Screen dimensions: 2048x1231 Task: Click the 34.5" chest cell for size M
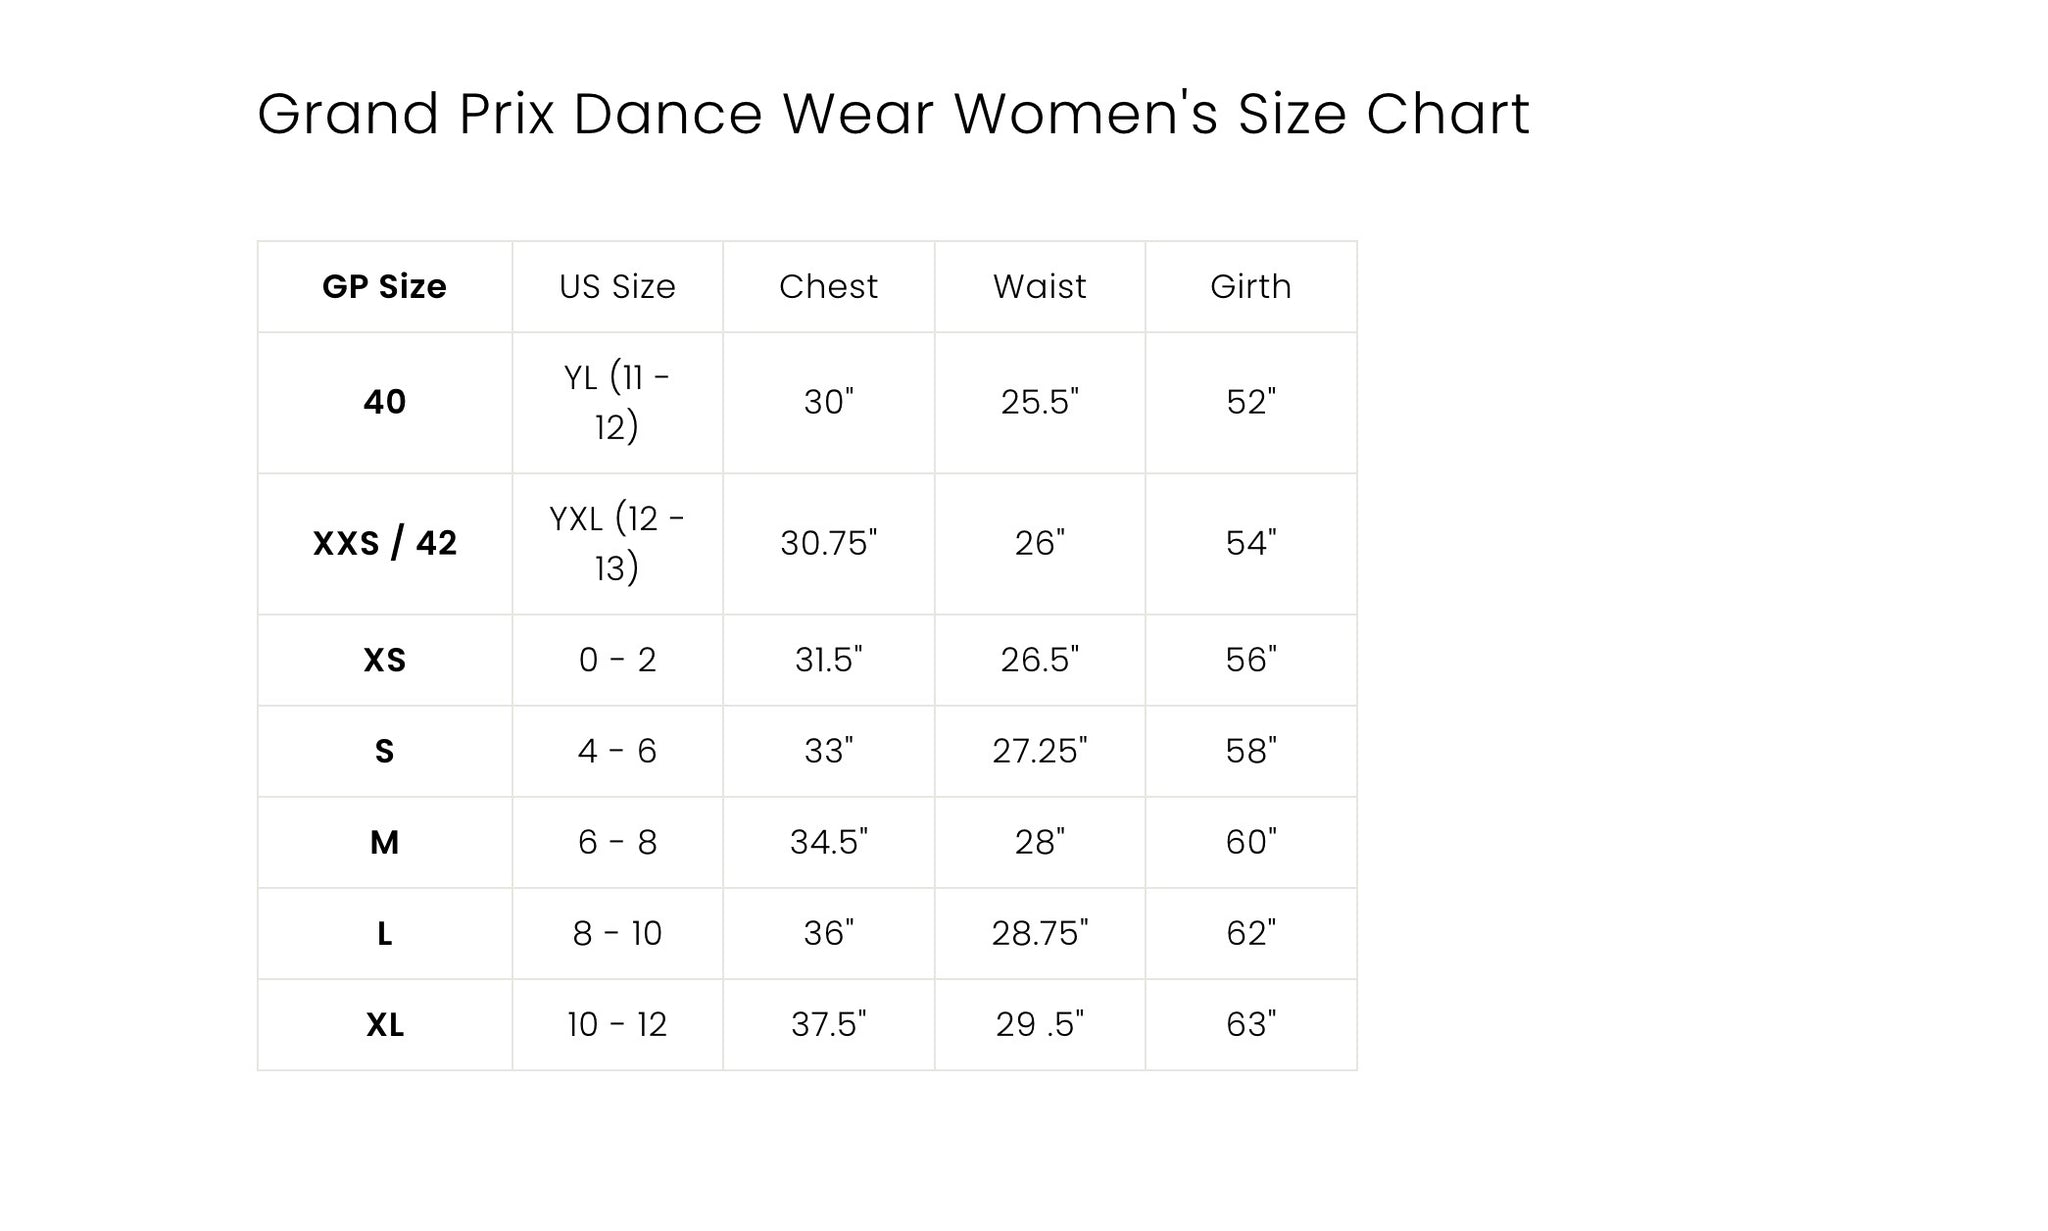click(x=829, y=843)
